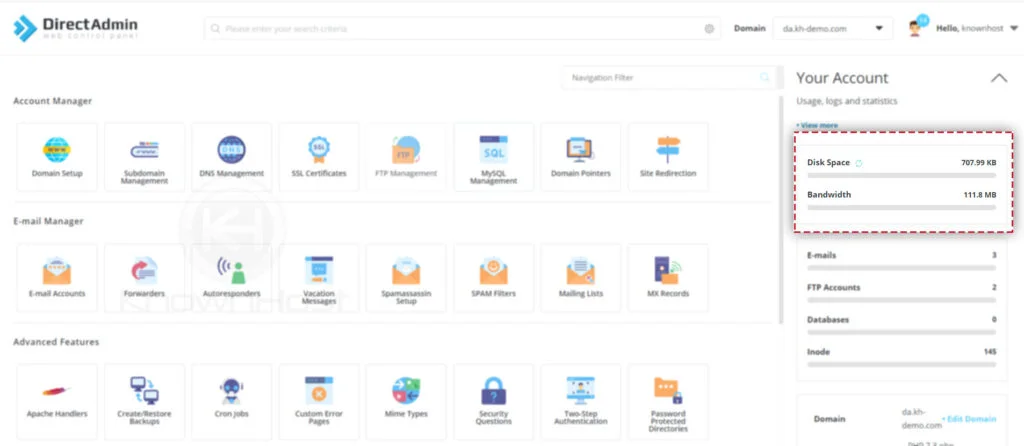Open Domain Setup
This screenshot has height=446, width=1024.
pos(57,157)
